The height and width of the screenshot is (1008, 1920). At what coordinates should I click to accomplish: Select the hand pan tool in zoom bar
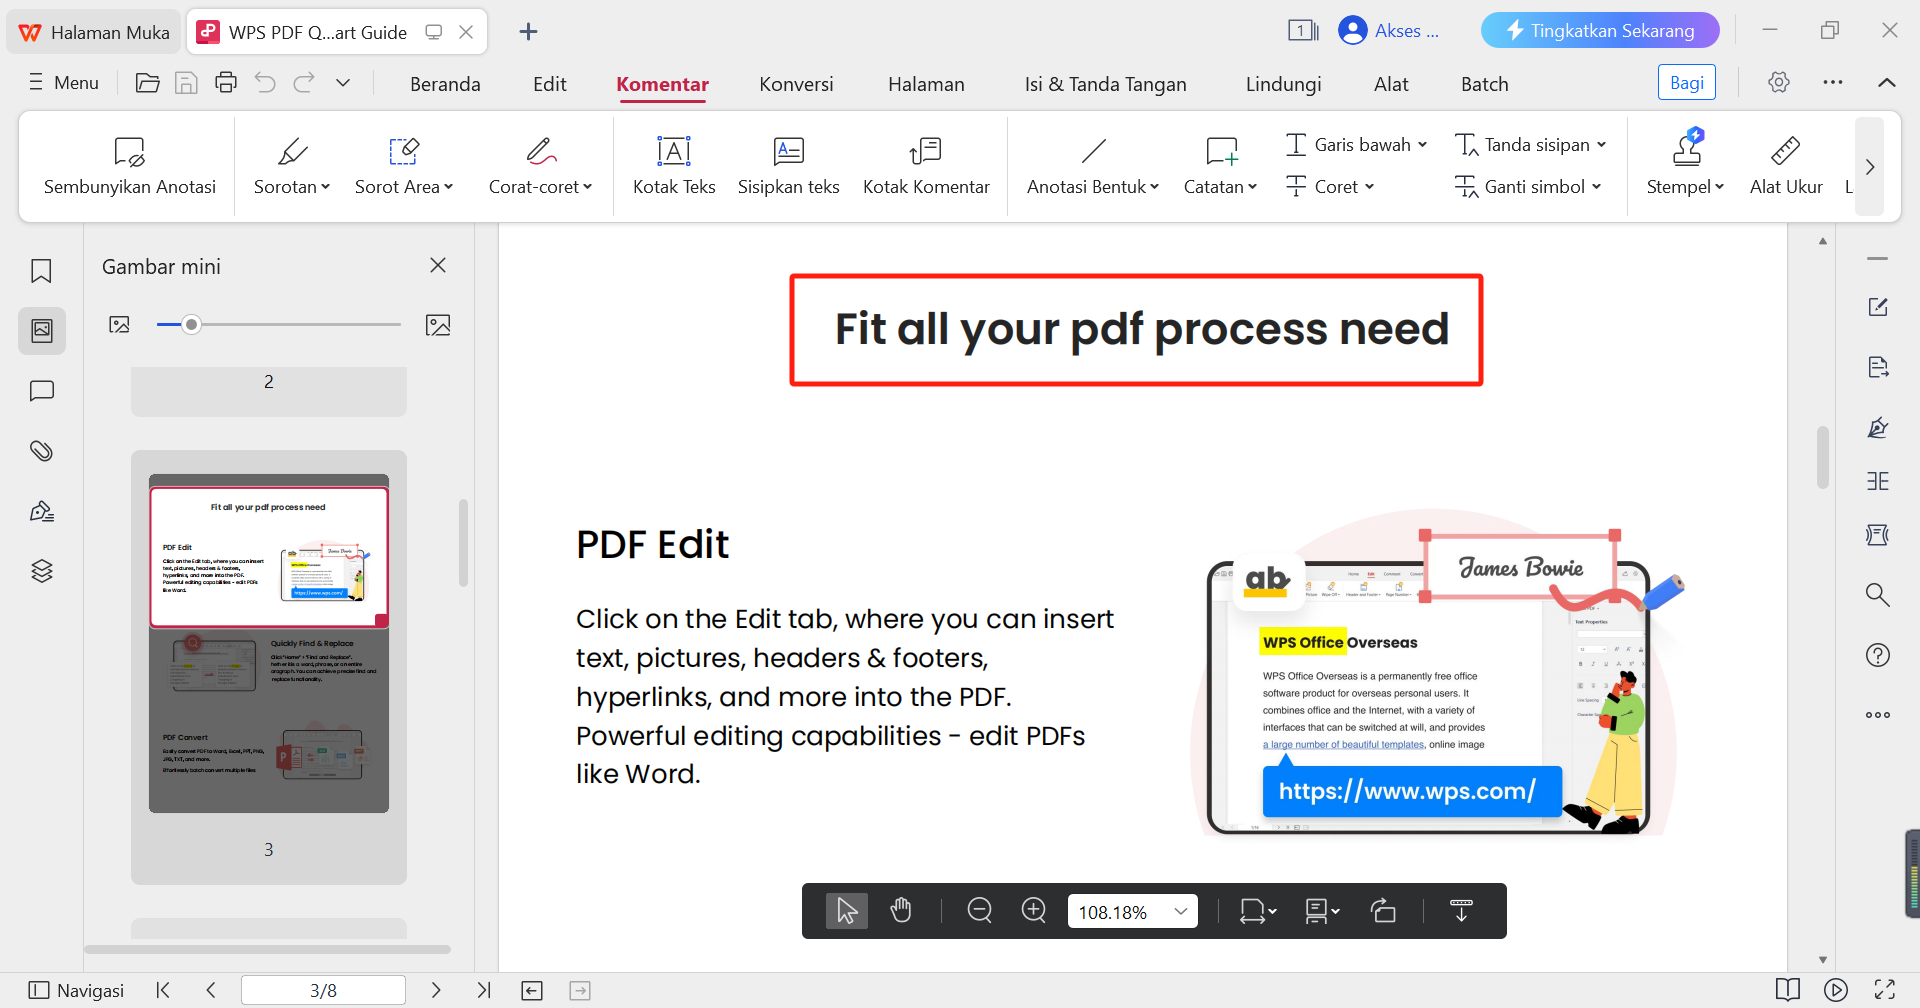901,910
